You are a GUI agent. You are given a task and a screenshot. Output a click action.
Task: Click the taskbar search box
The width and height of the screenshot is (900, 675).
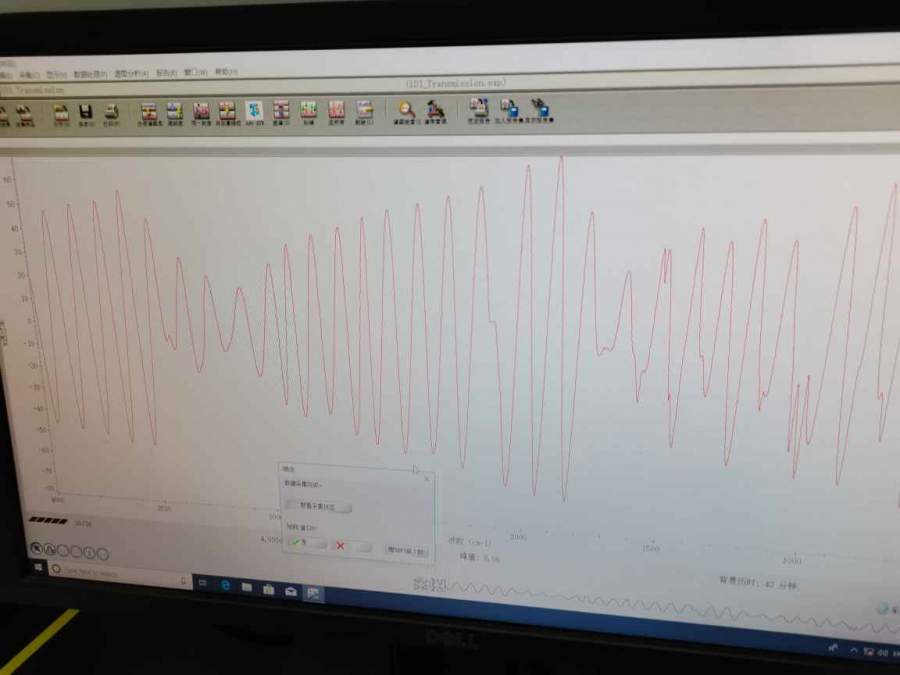point(119,573)
